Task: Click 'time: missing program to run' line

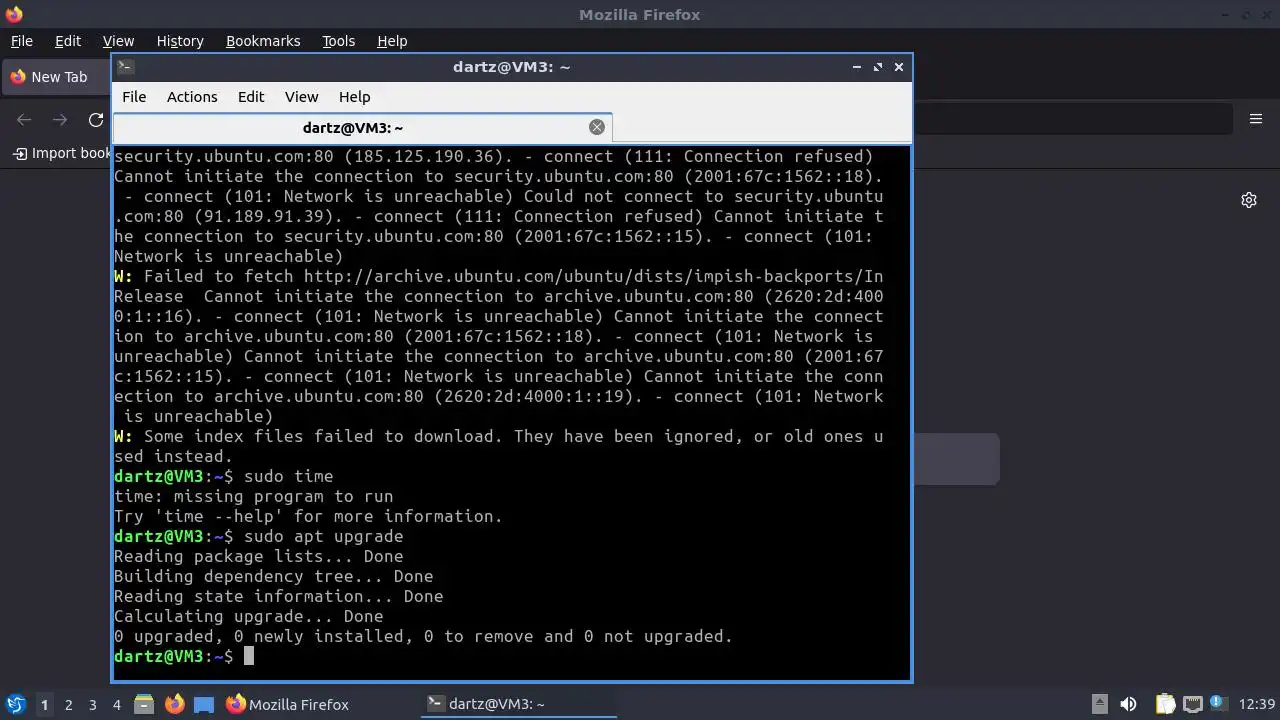Action: [x=254, y=496]
